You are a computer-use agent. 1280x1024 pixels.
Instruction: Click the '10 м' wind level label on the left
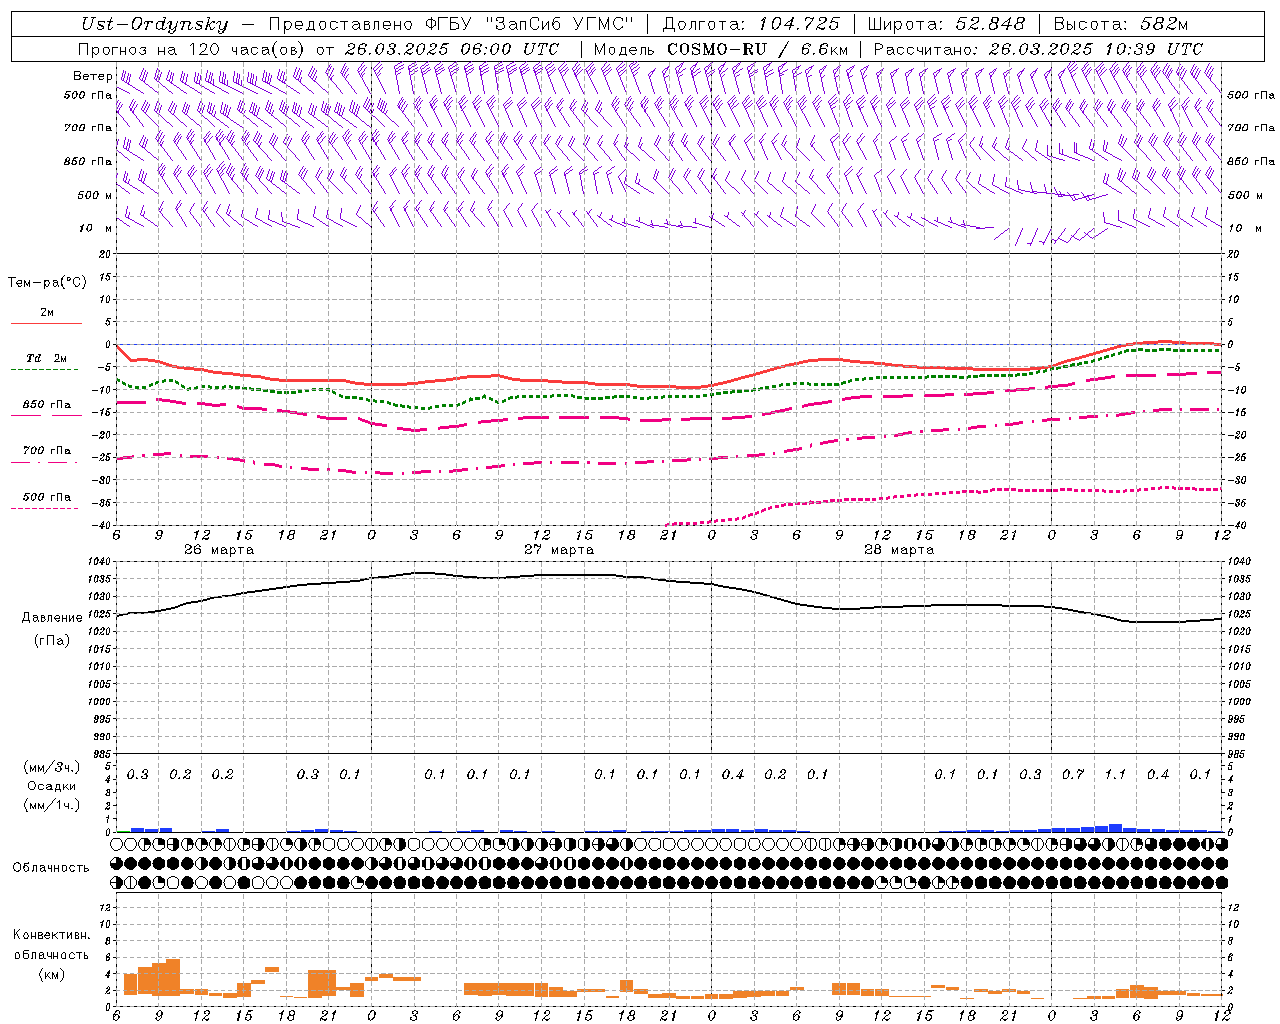tap(96, 228)
